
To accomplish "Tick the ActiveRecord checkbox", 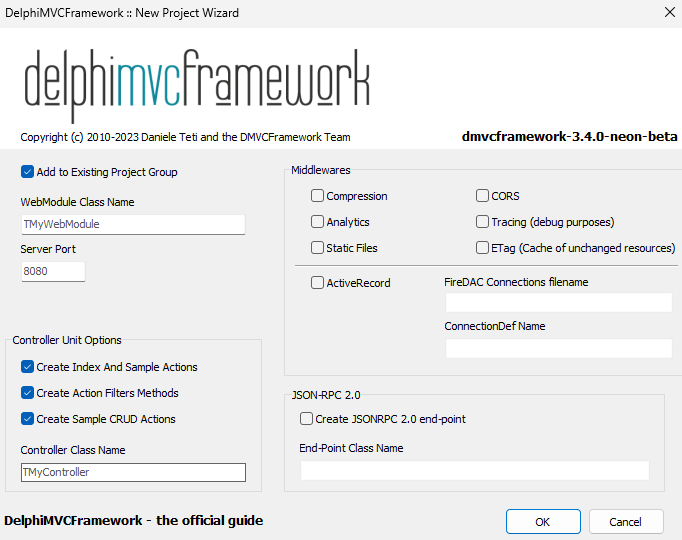I will (317, 283).
